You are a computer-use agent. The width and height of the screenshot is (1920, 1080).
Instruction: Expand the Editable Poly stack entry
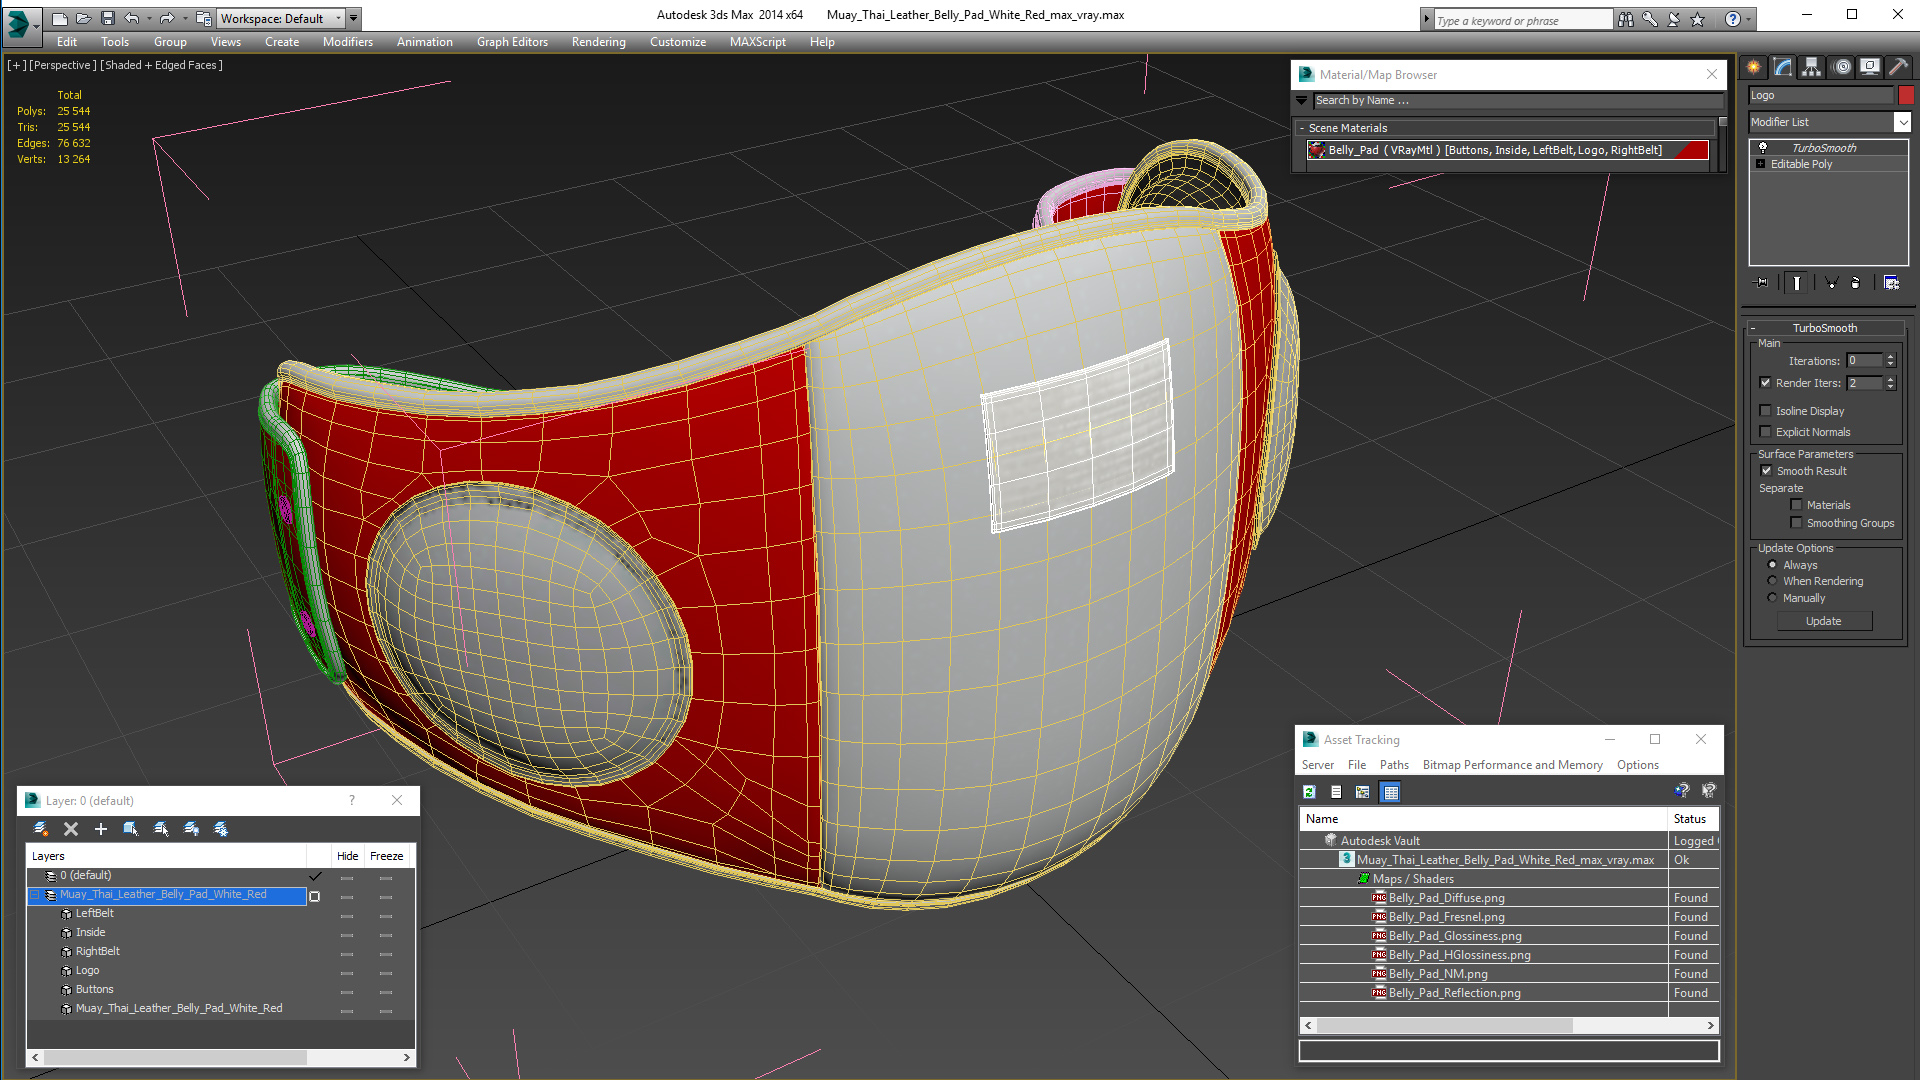click(1761, 164)
